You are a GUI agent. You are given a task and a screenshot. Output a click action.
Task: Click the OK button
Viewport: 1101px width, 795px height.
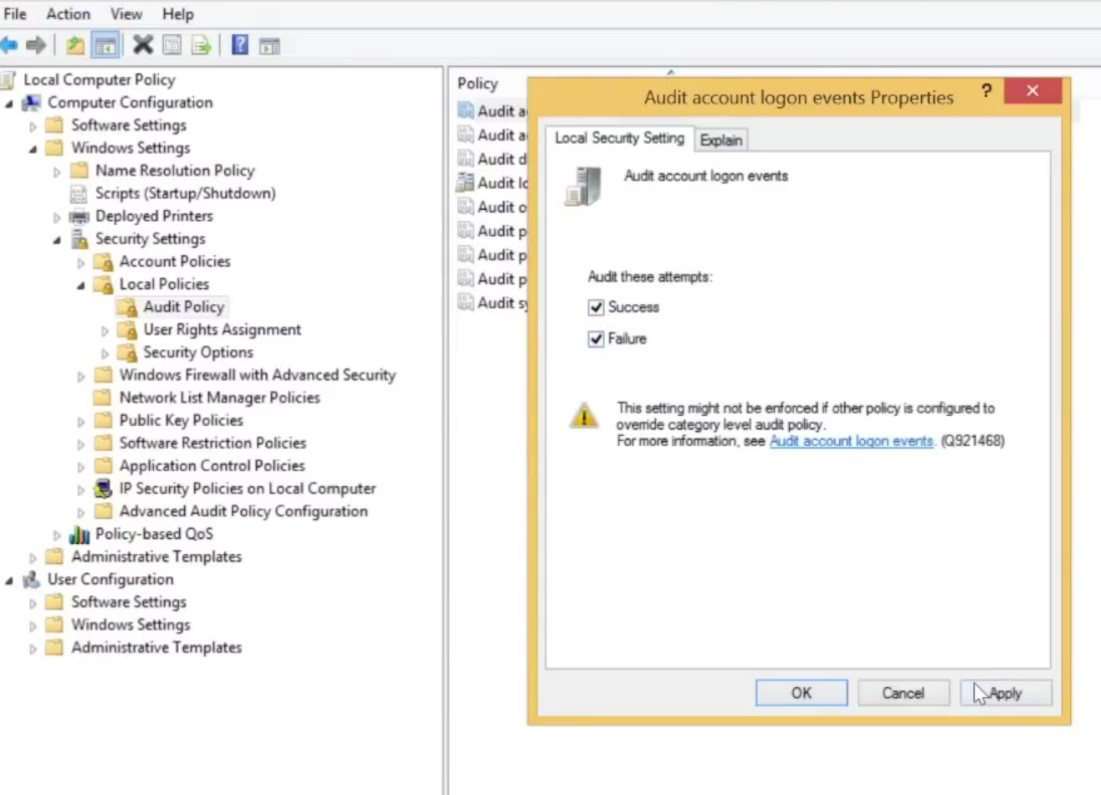coord(801,693)
